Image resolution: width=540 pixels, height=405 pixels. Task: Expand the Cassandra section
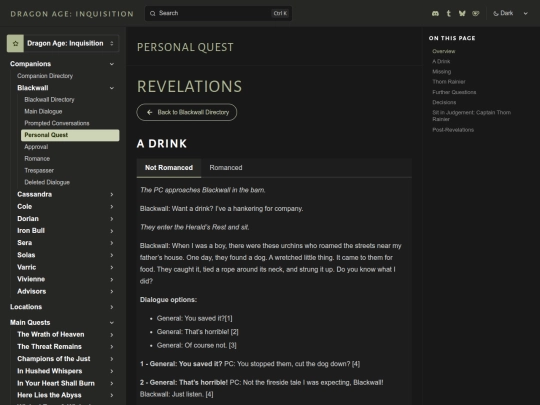112,195
